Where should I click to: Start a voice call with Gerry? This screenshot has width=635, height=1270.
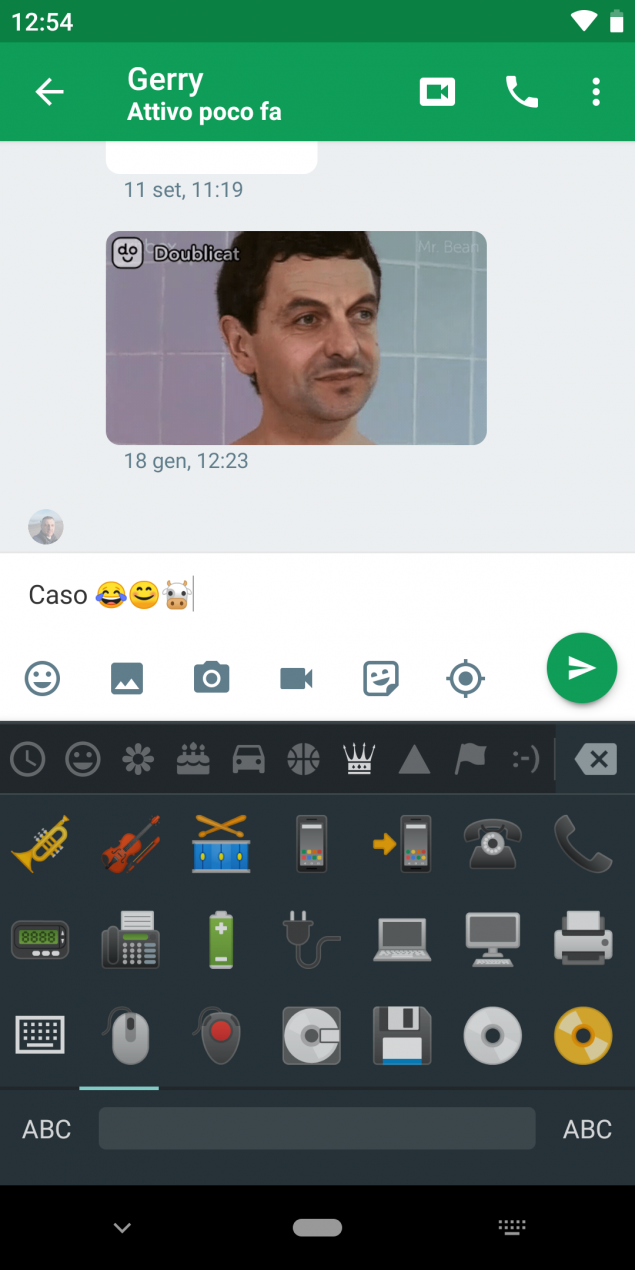pos(521,93)
